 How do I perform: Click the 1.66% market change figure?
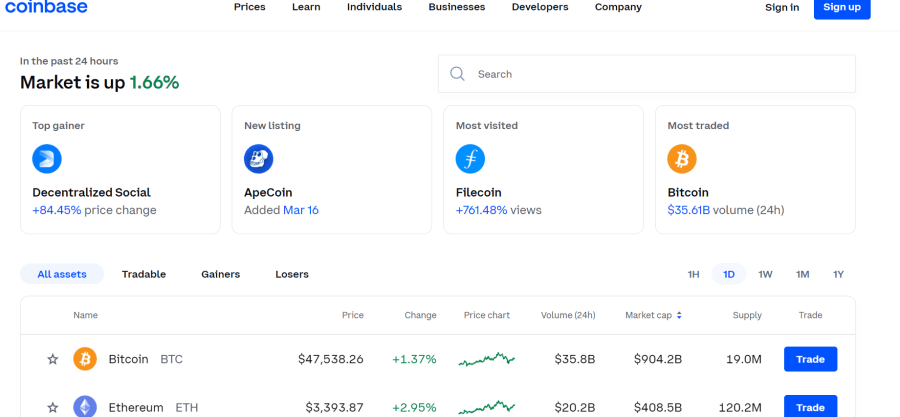coord(154,83)
